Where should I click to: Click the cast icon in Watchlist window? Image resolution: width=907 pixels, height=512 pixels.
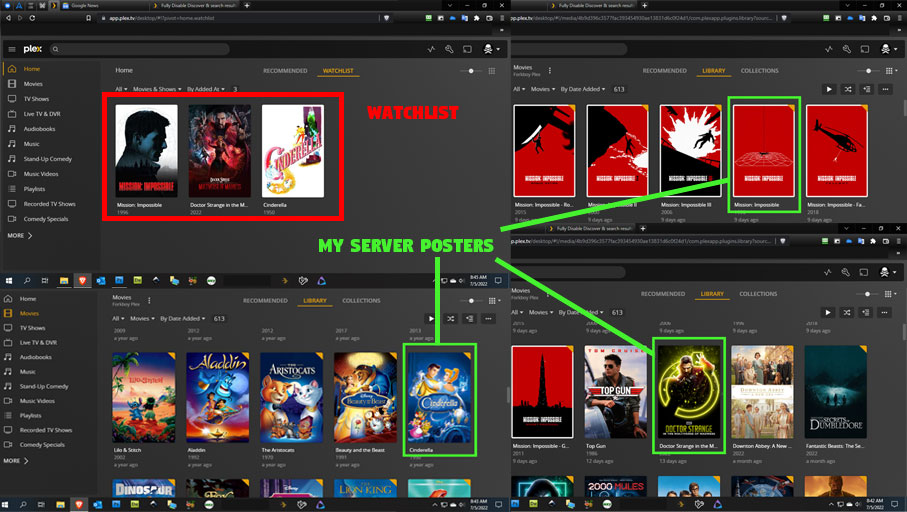pos(467,49)
